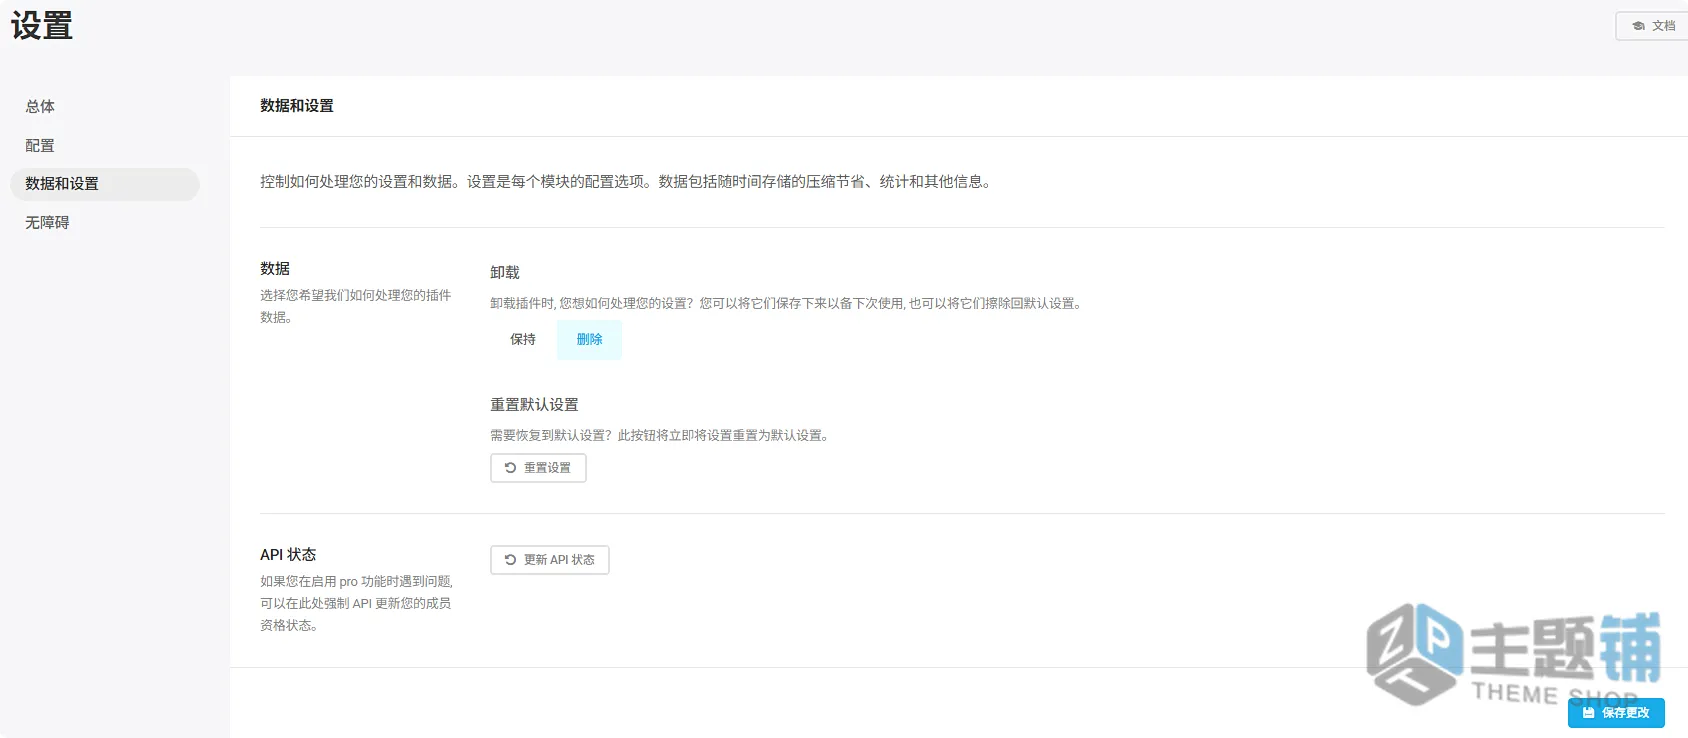Click the refresh icon in 更新 API 状态

click(510, 560)
